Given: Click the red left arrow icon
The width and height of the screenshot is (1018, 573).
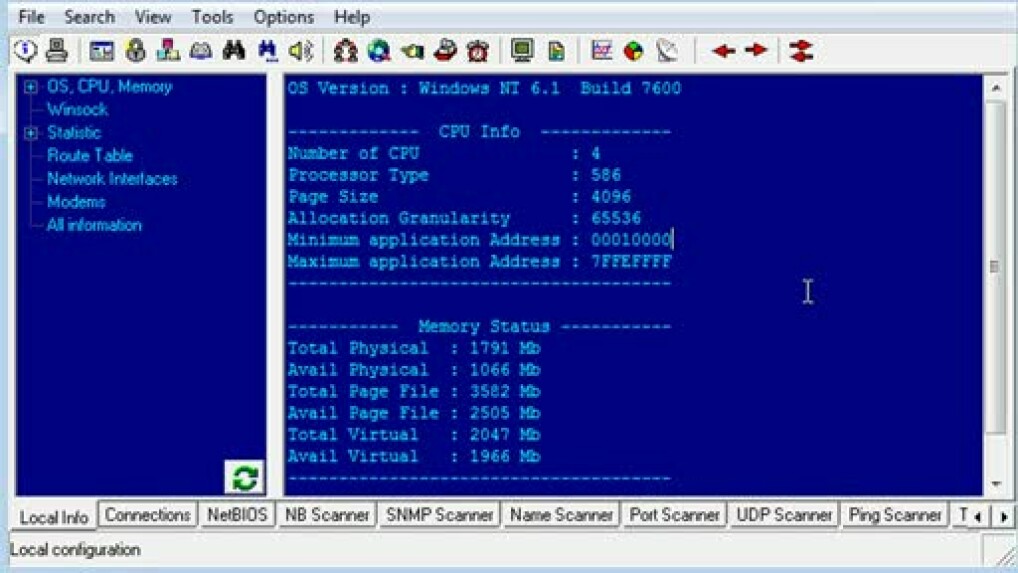Looking at the screenshot, I should pyautogui.click(x=723, y=50).
